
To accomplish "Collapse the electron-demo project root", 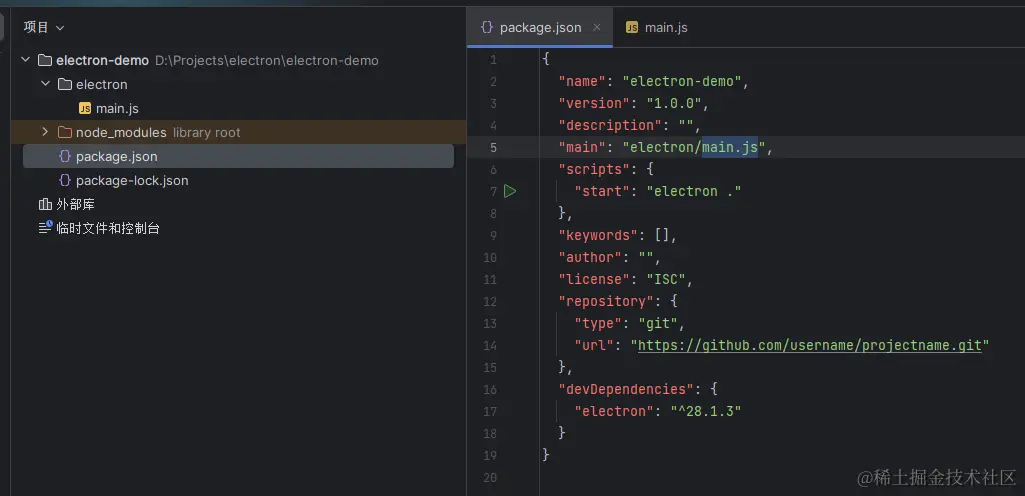I will [26, 60].
